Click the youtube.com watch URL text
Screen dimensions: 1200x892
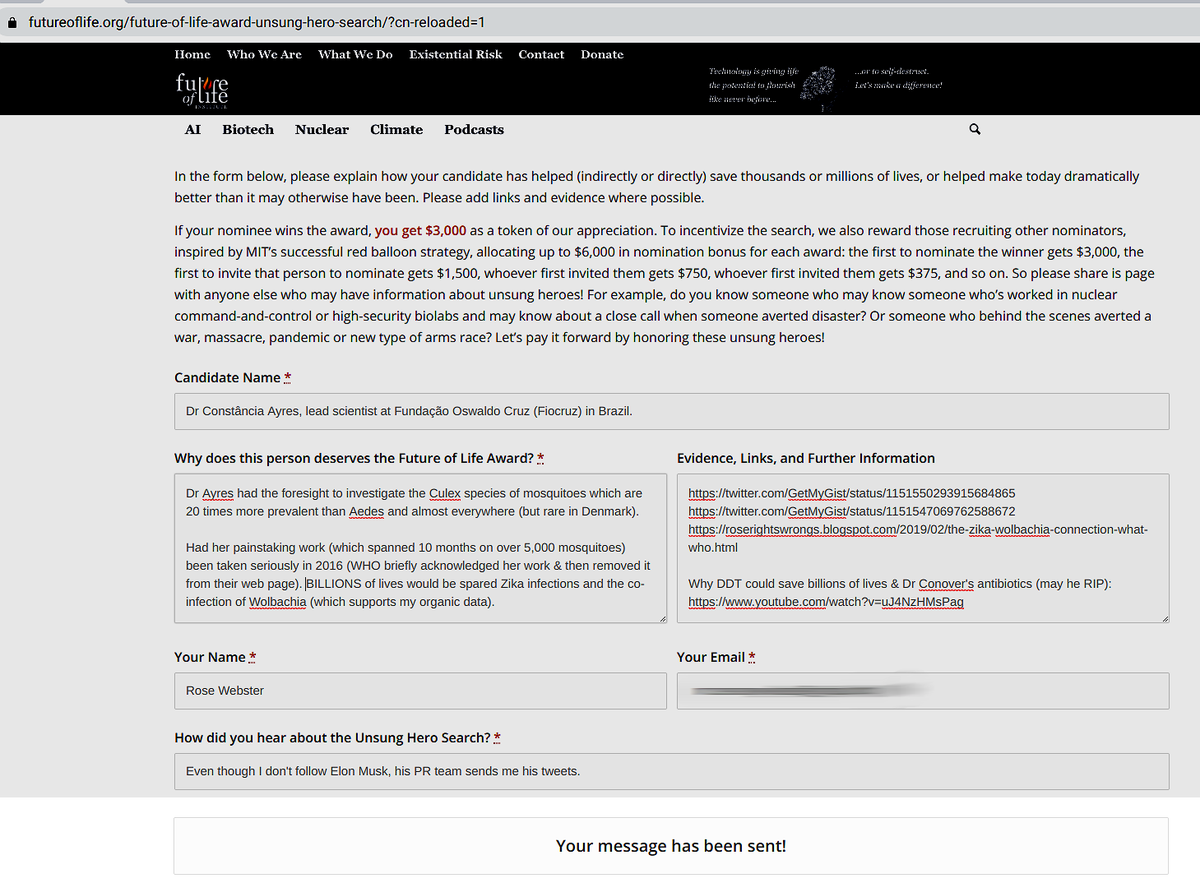pyautogui.click(x=826, y=602)
